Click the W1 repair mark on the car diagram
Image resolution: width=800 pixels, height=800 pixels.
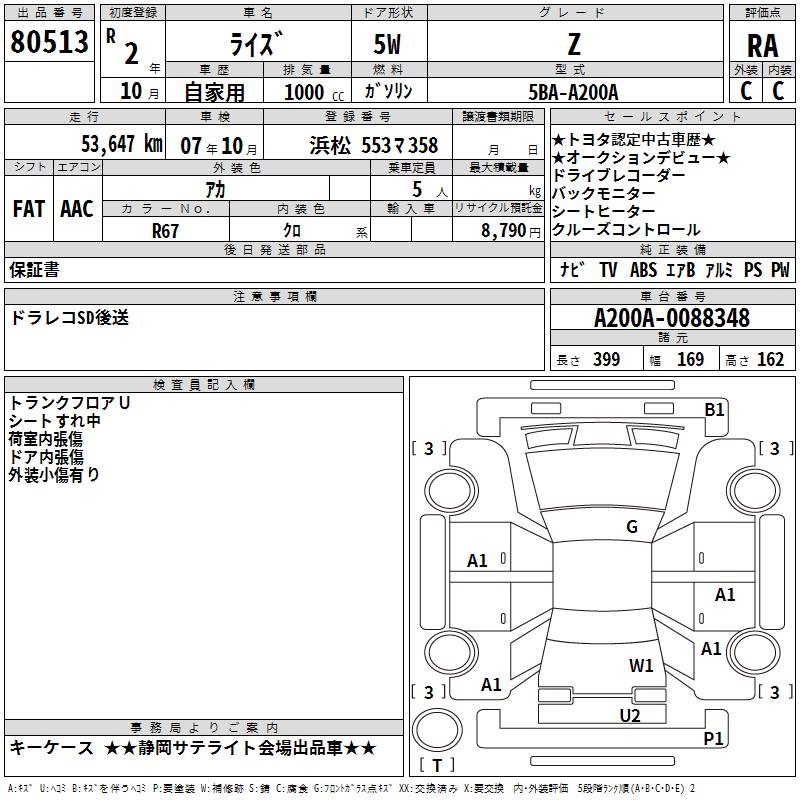point(641,665)
